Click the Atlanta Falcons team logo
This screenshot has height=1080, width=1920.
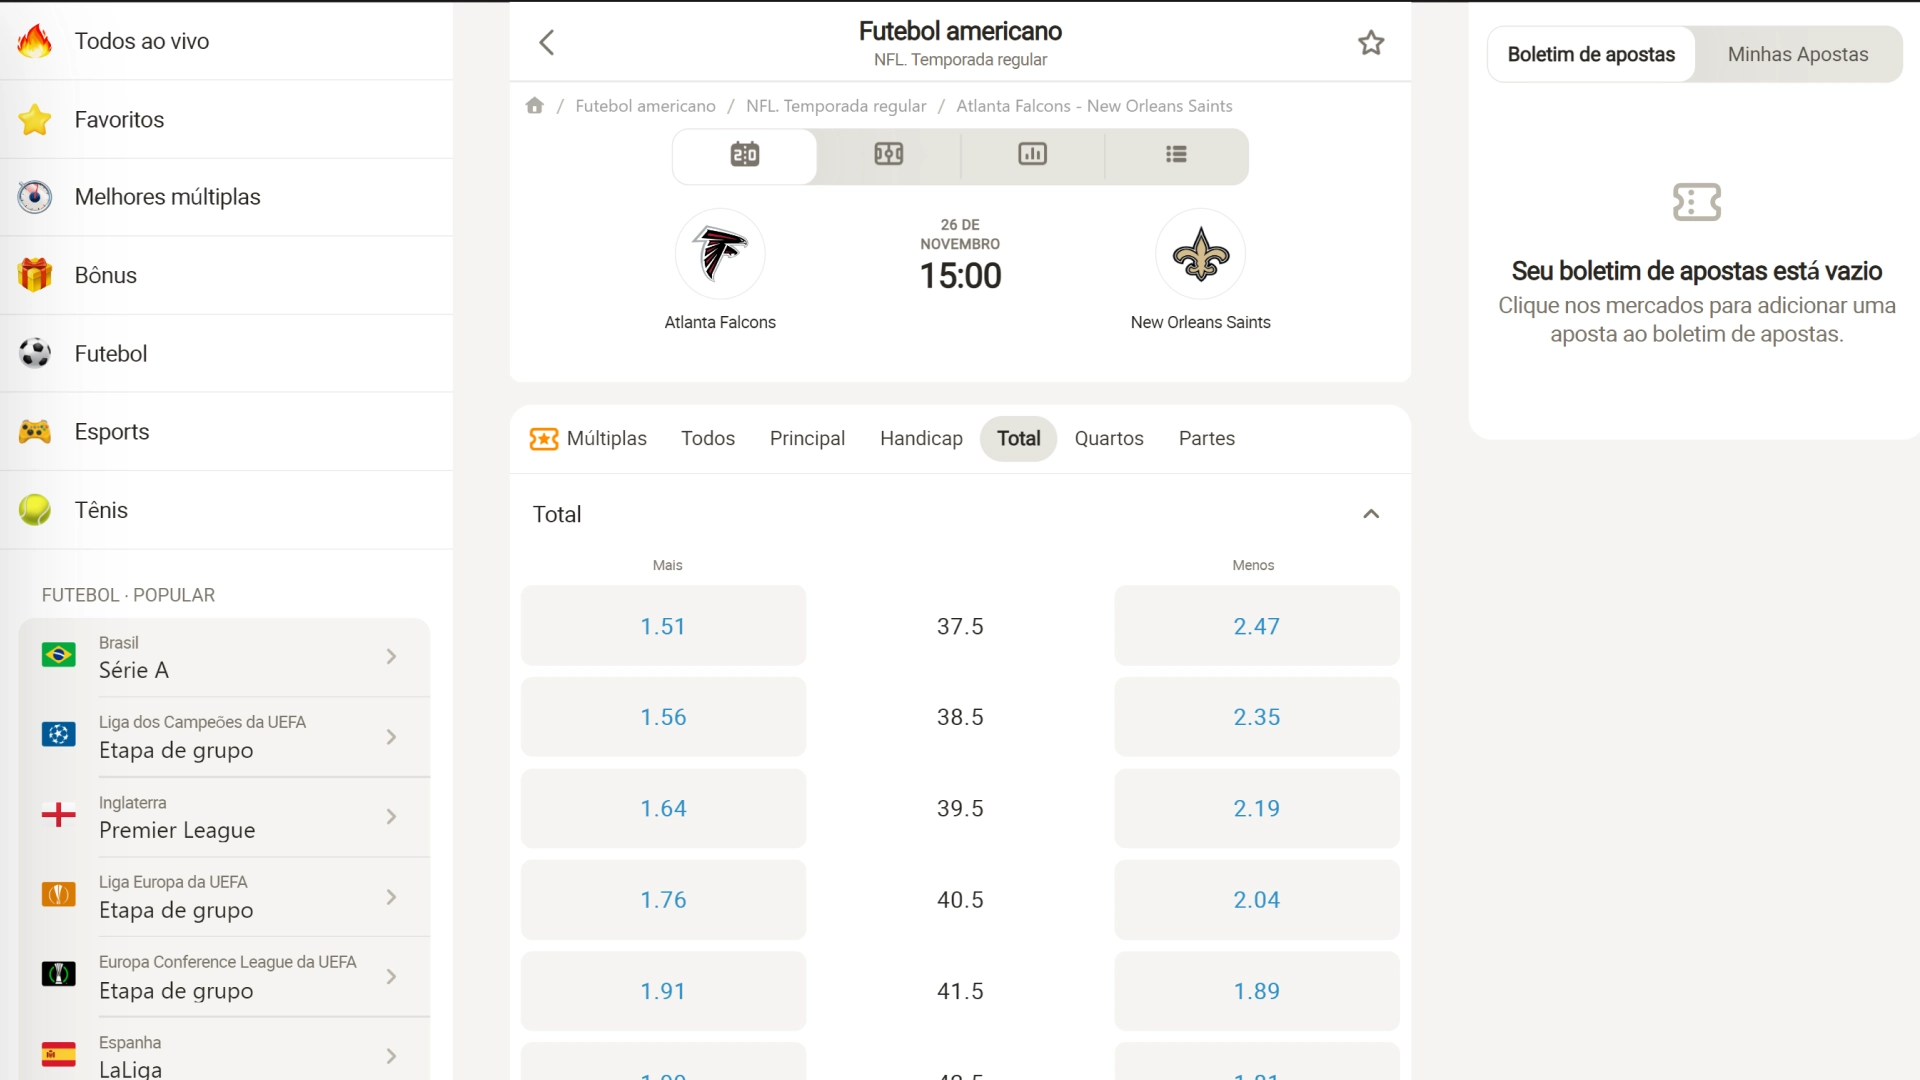[x=720, y=254]
